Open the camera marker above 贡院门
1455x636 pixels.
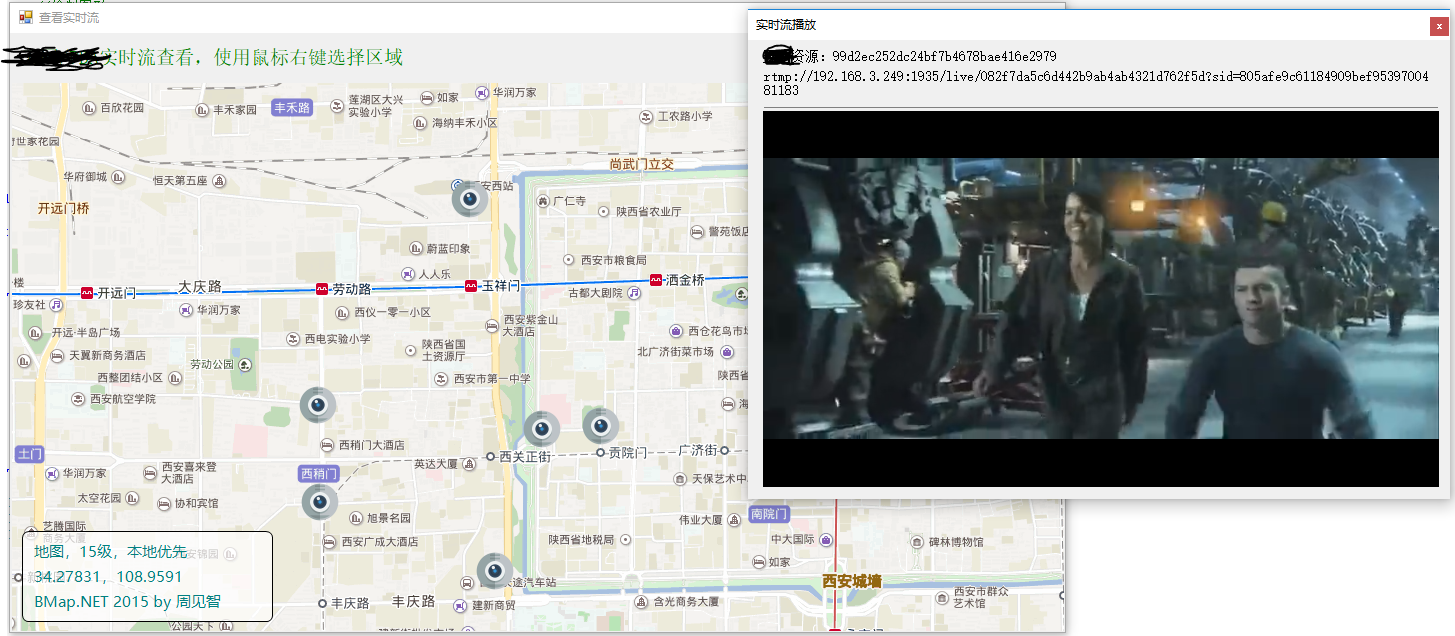pos(600,426)
